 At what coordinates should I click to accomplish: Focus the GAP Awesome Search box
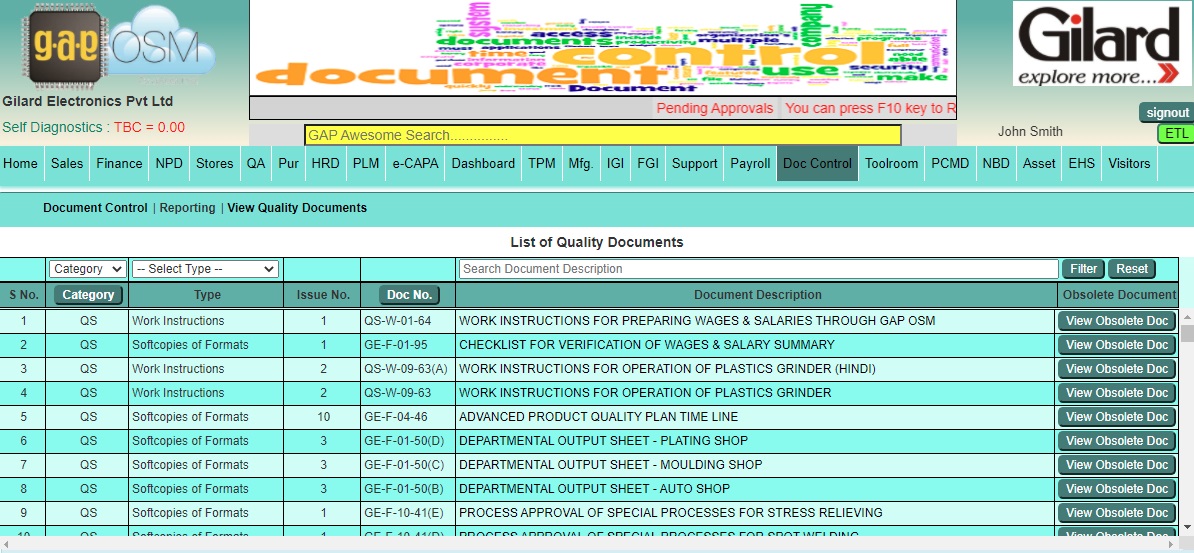click(x=602, y=135)
